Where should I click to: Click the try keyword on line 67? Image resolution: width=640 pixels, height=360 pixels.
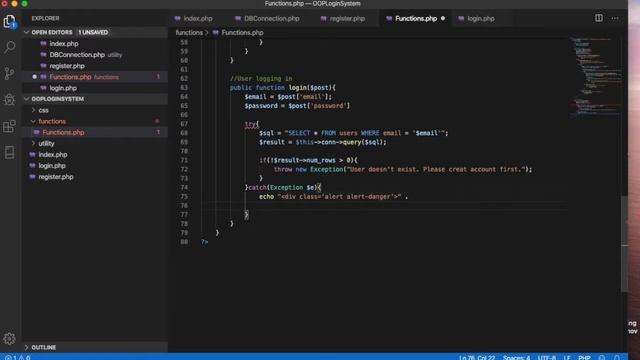click(250, 124)
